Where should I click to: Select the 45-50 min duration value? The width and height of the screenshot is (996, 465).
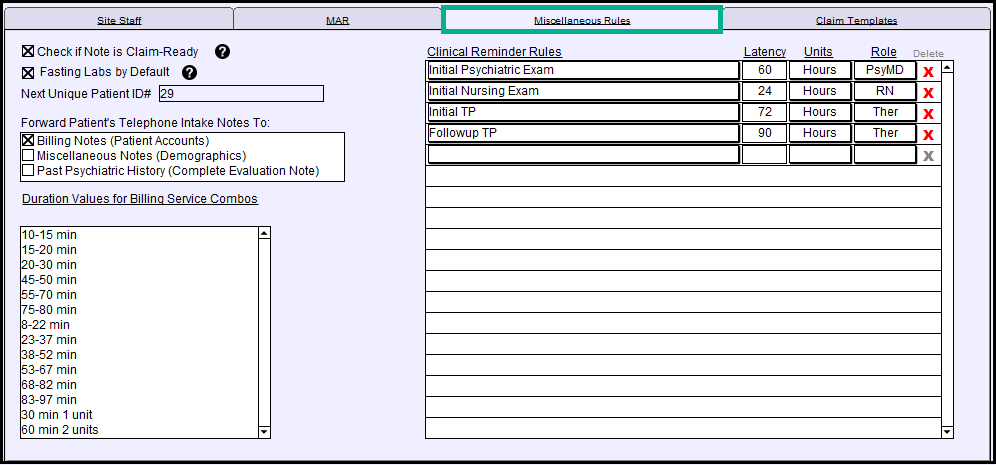pyautogui.click(x=49, y=280)
